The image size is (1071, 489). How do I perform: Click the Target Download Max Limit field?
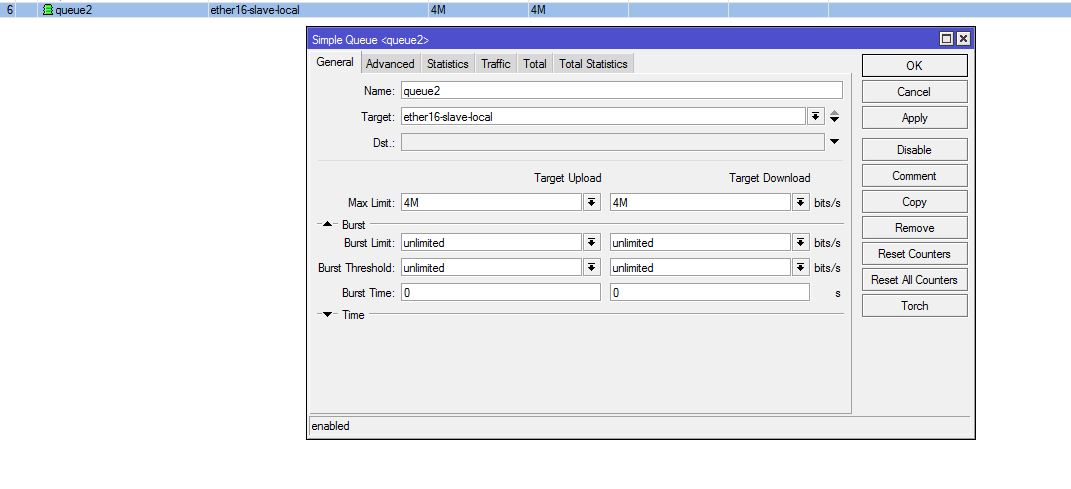pyautogui.click(x=700, y=202)
